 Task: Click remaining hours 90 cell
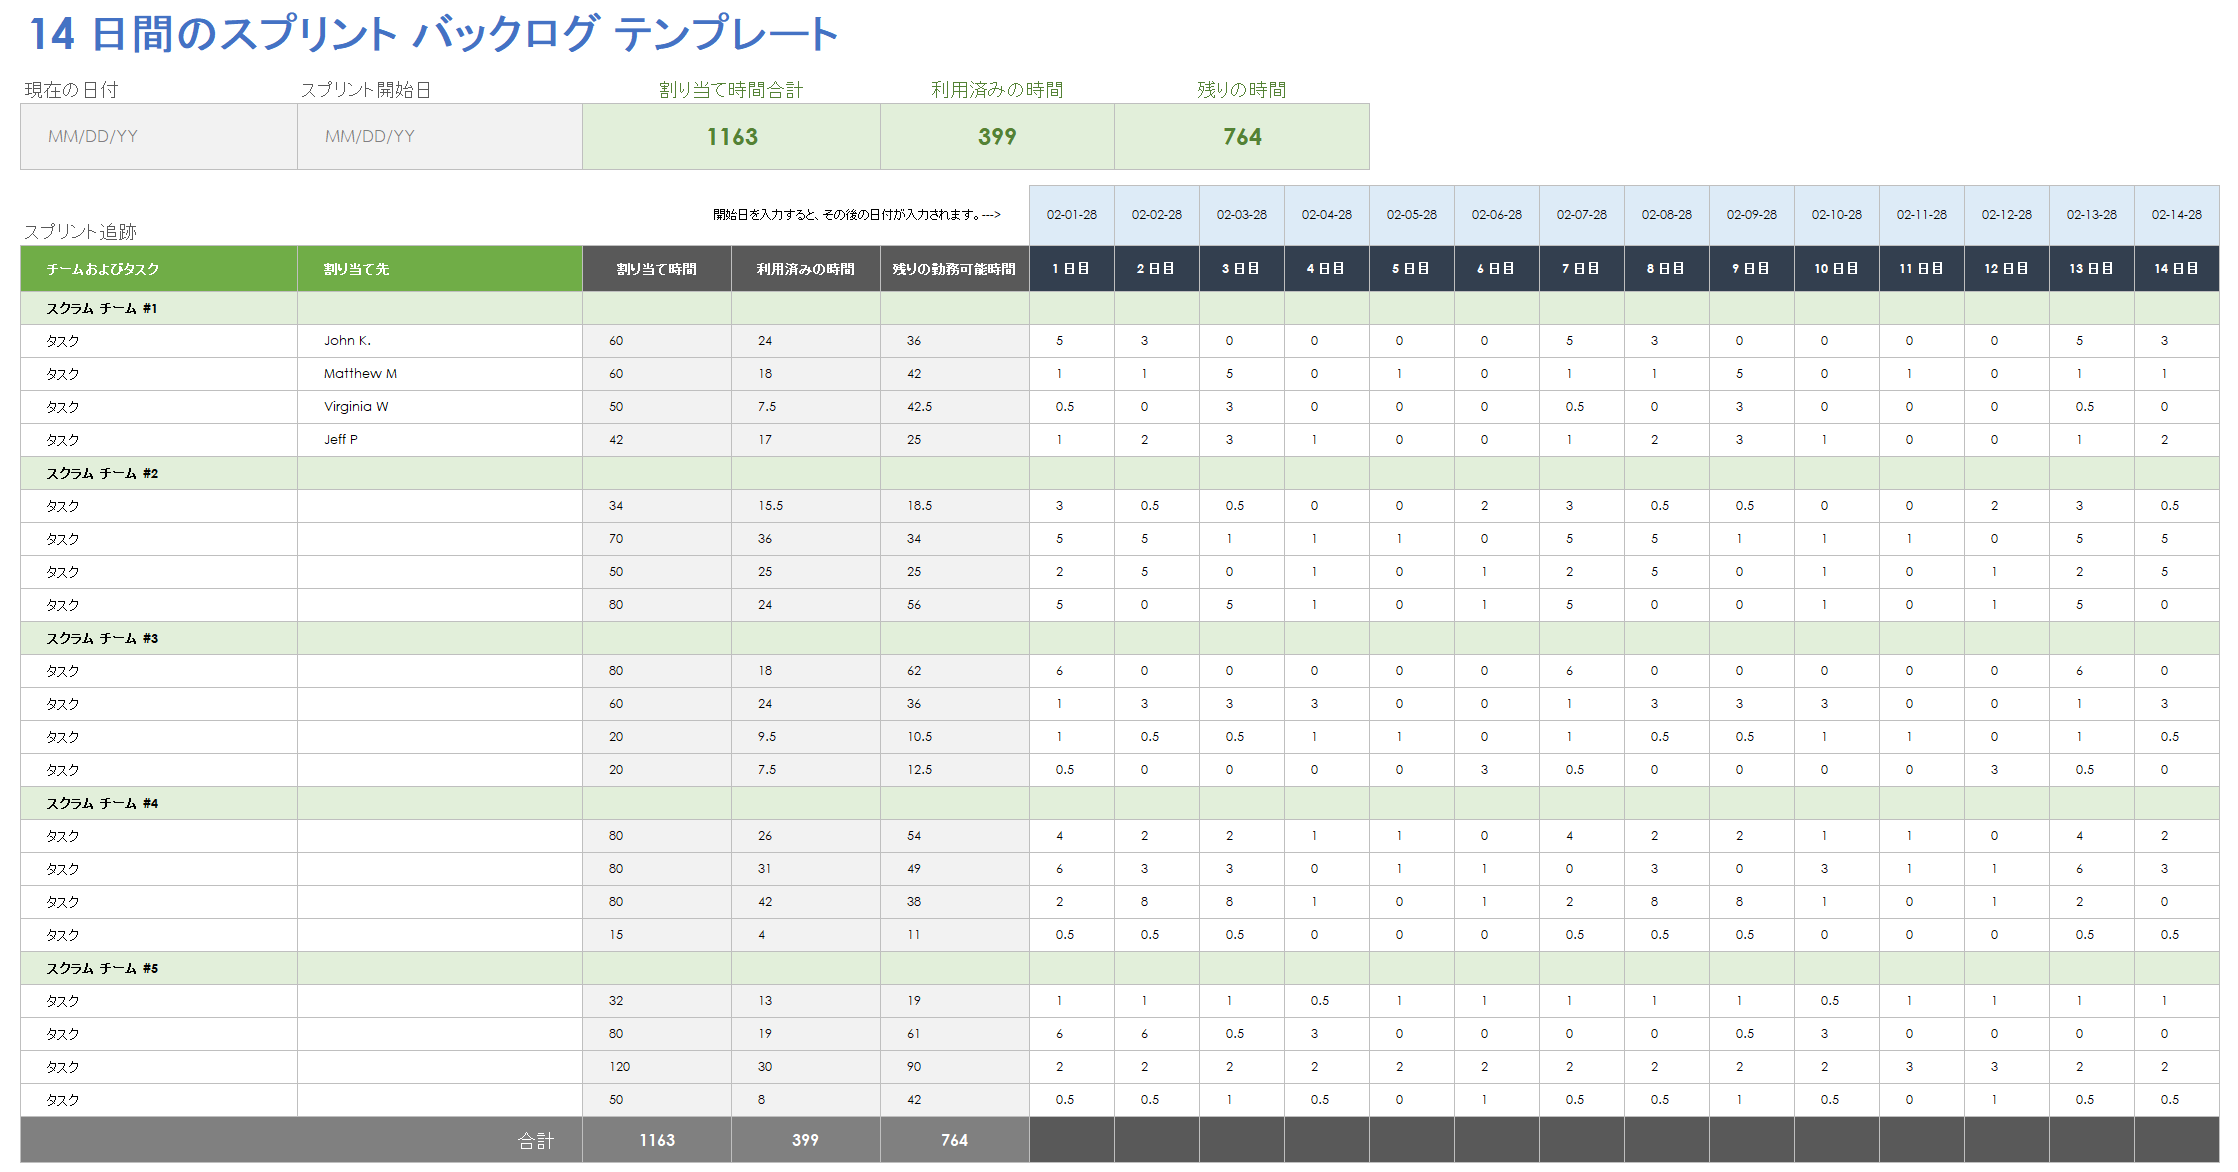(955, 1067)
